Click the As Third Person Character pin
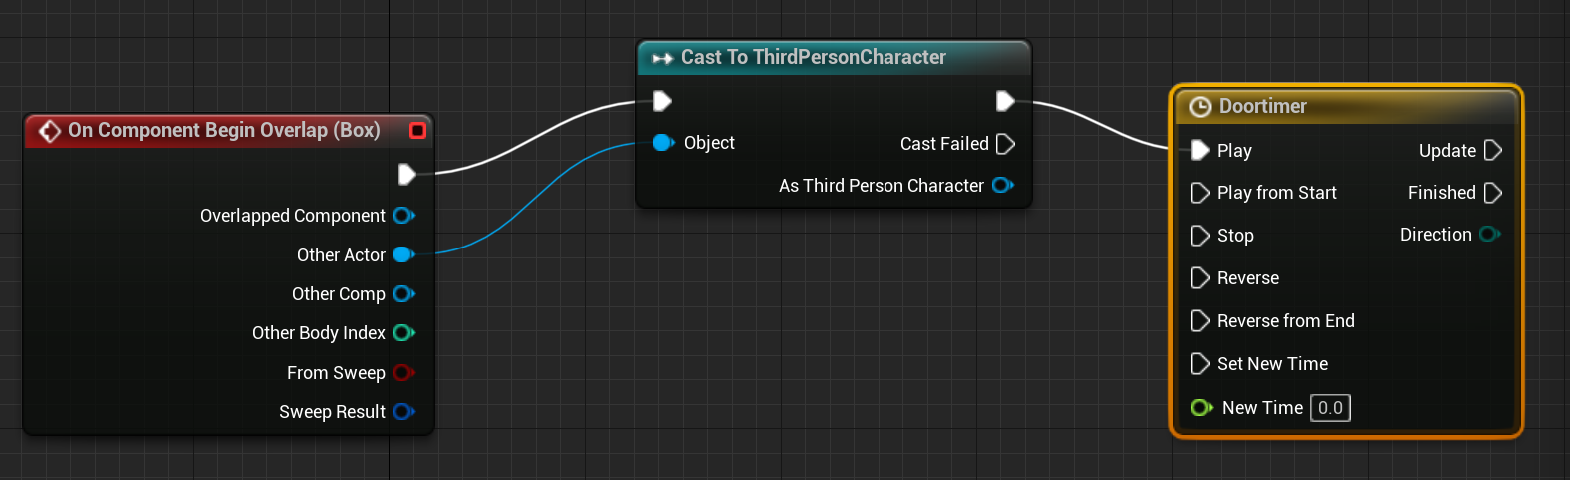This screenshot has width=1570, height=480. pos(1003,186)
